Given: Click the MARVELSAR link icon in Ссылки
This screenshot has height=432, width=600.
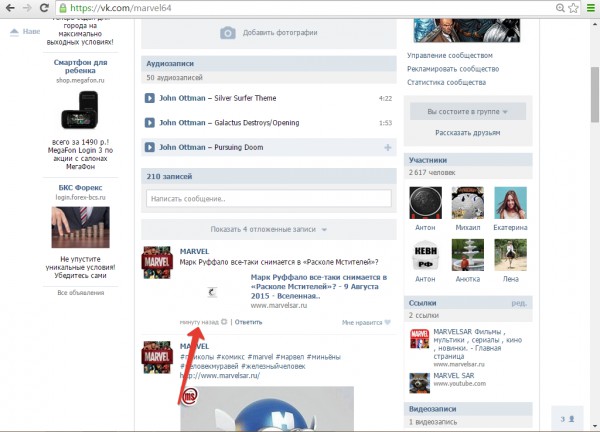Looking at the screenshot, I should [x=419, y=339].
